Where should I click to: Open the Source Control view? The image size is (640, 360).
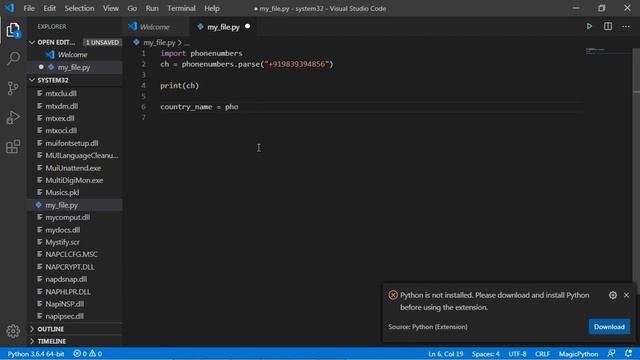[13, 88]
